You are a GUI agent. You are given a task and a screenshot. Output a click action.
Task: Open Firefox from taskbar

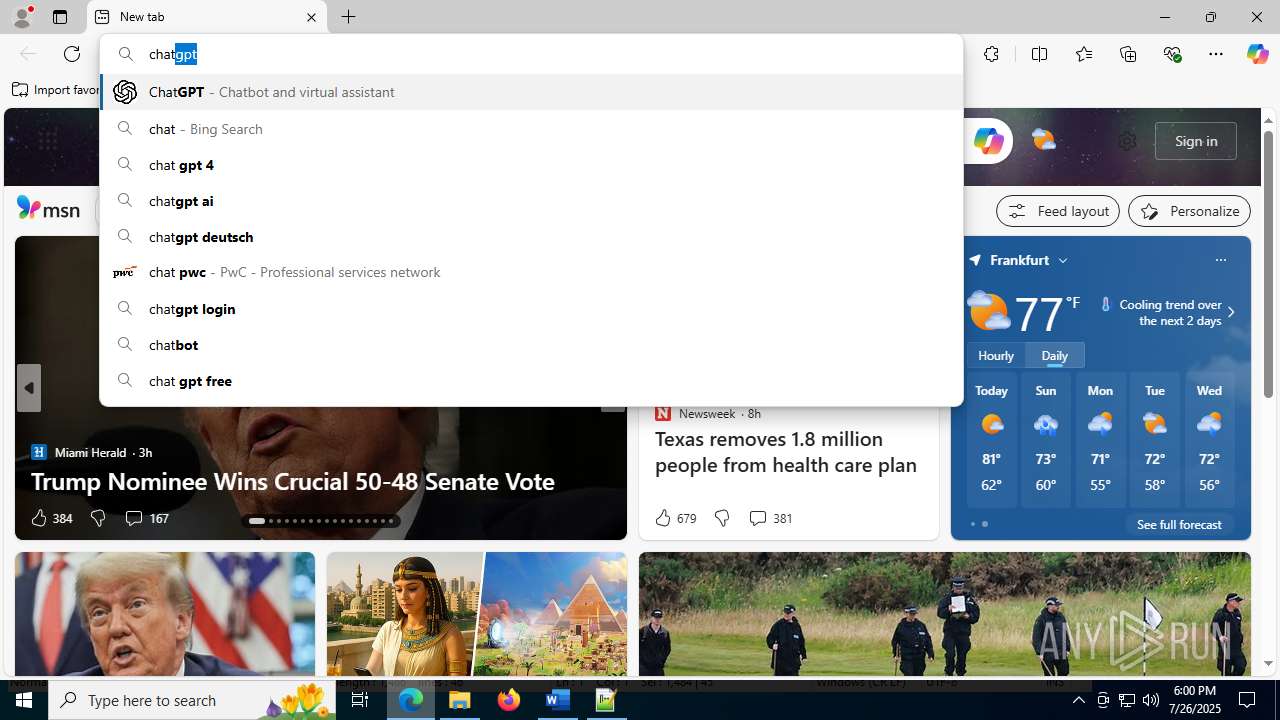click(509, 700)
